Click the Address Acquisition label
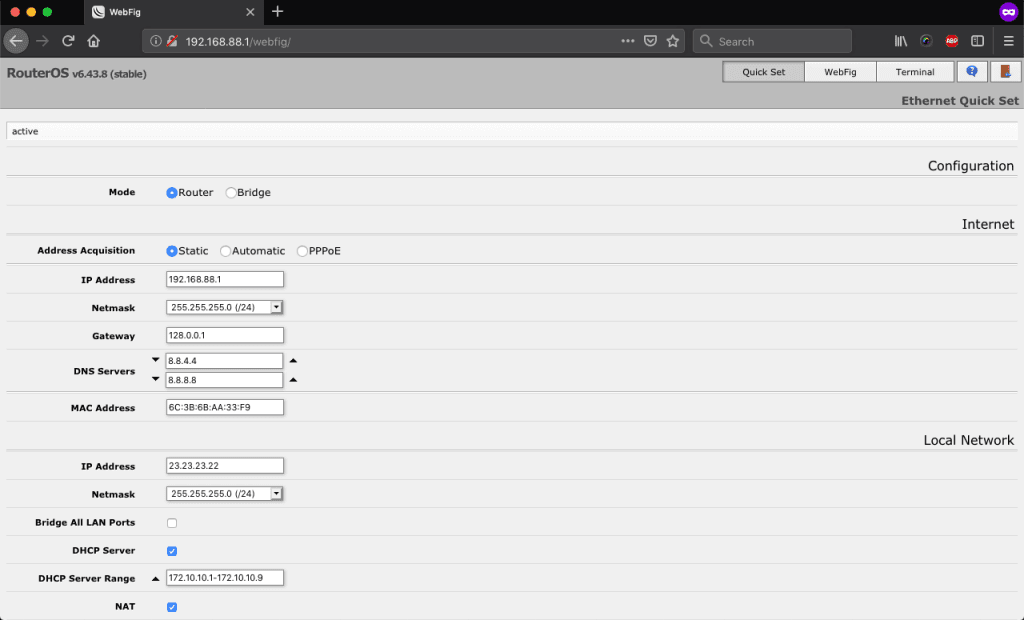The height and width of the screenshot is (620, 1024). (x=86, y=250)
